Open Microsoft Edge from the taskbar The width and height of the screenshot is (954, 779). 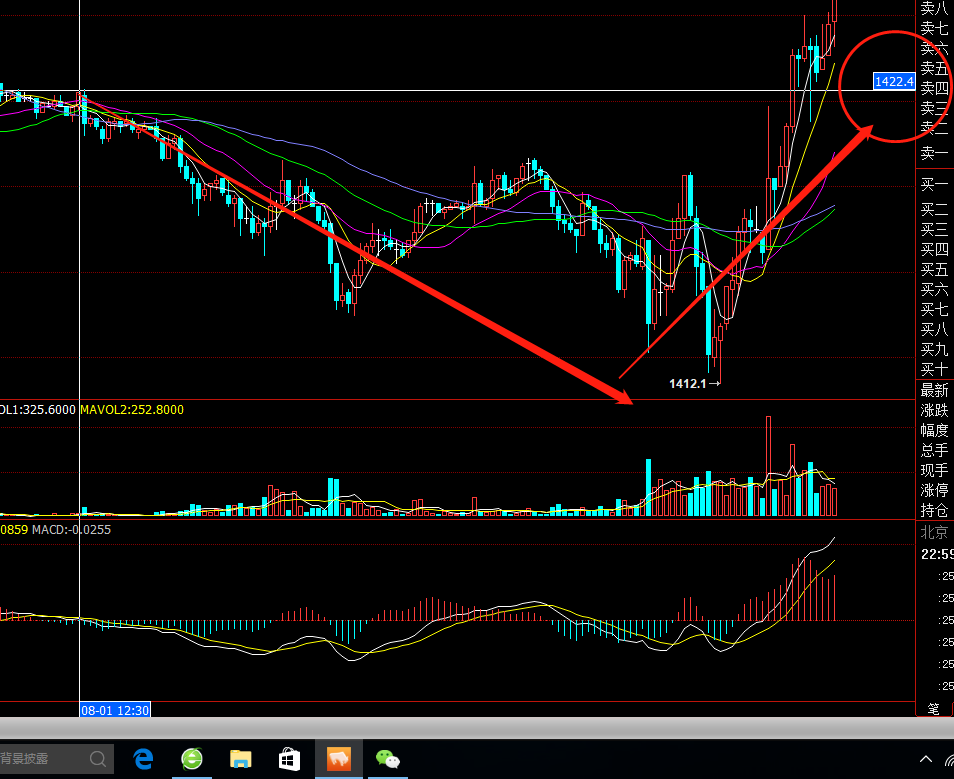click(143, 759)
